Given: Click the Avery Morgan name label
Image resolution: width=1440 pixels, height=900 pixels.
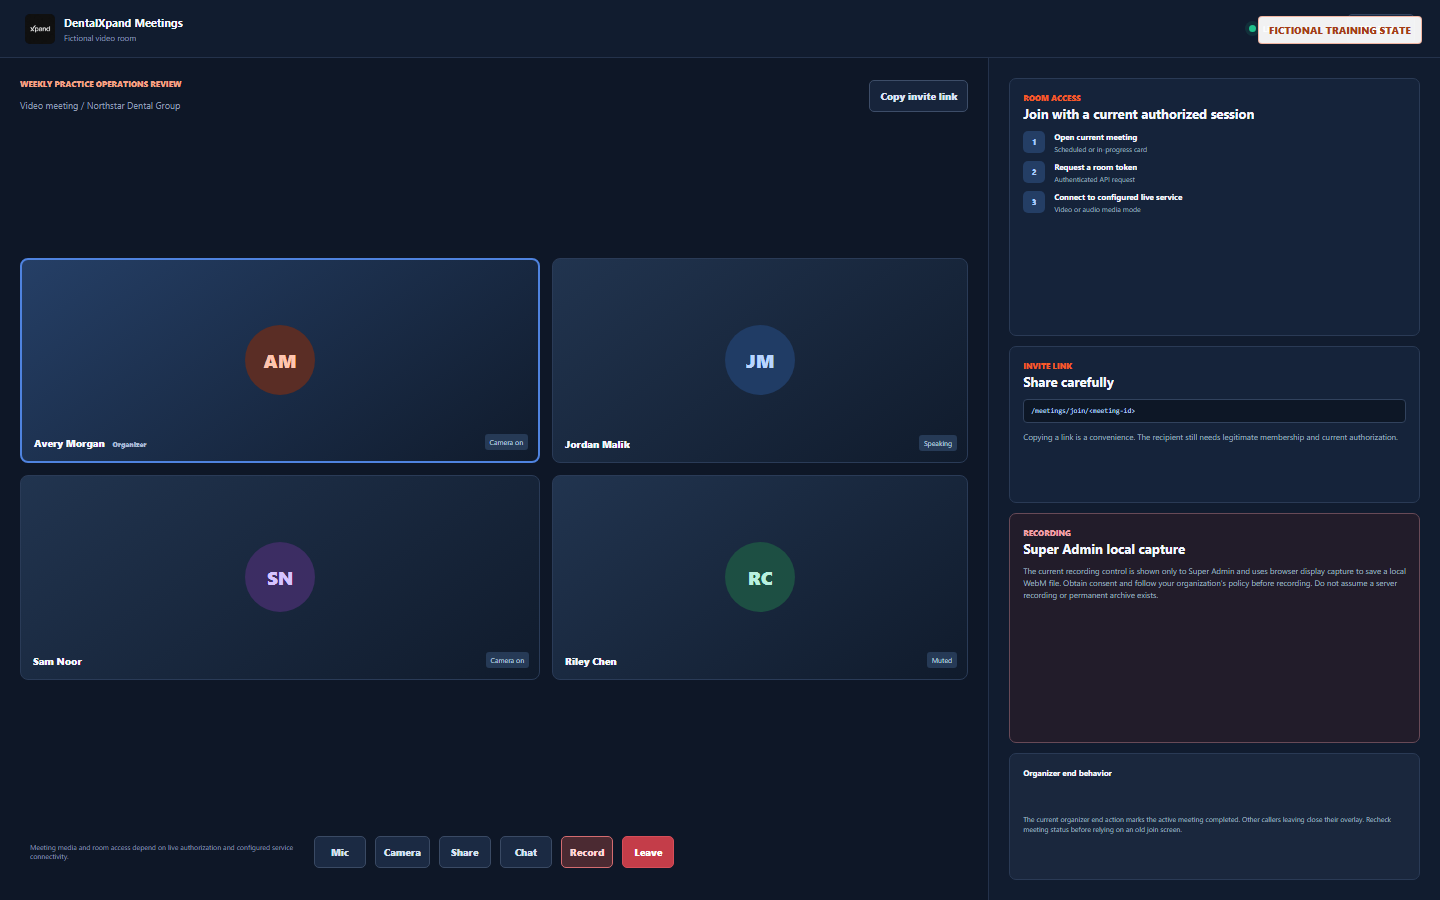Looking at the screenshot, I should (x=69, y=443).
